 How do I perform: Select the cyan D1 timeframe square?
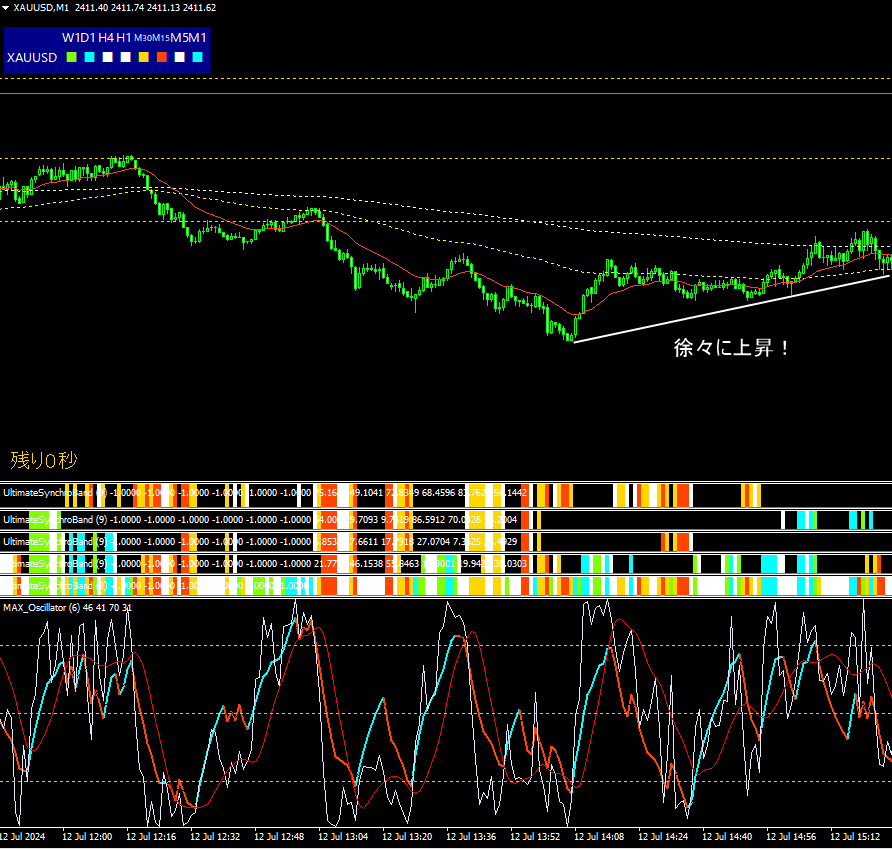coord(89,57)
